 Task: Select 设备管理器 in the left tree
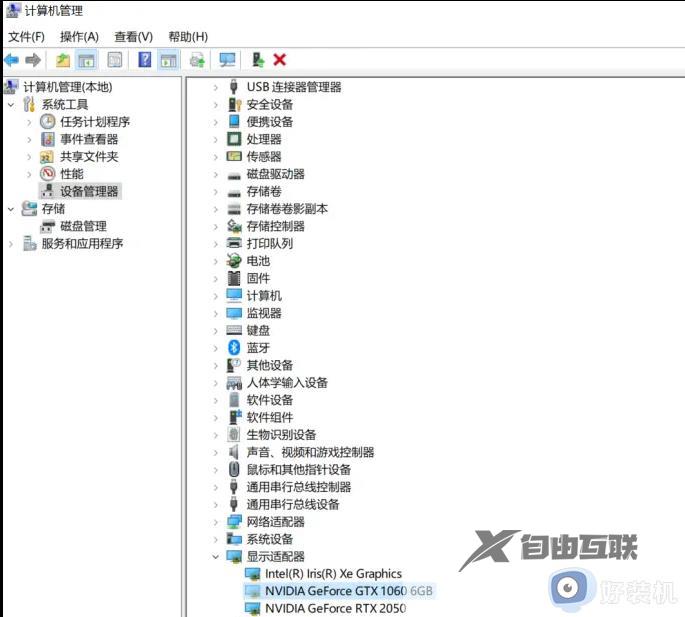coord(89,191)
